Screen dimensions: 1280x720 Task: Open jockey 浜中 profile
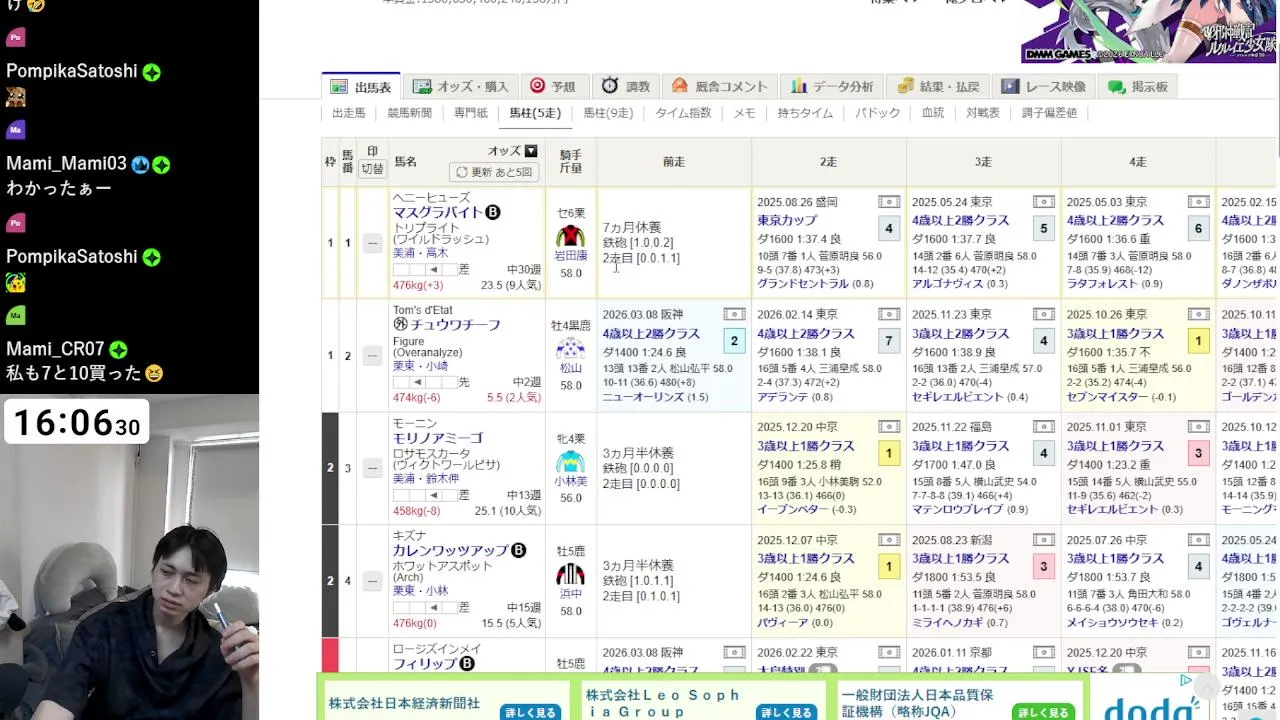tap(571, 594)
